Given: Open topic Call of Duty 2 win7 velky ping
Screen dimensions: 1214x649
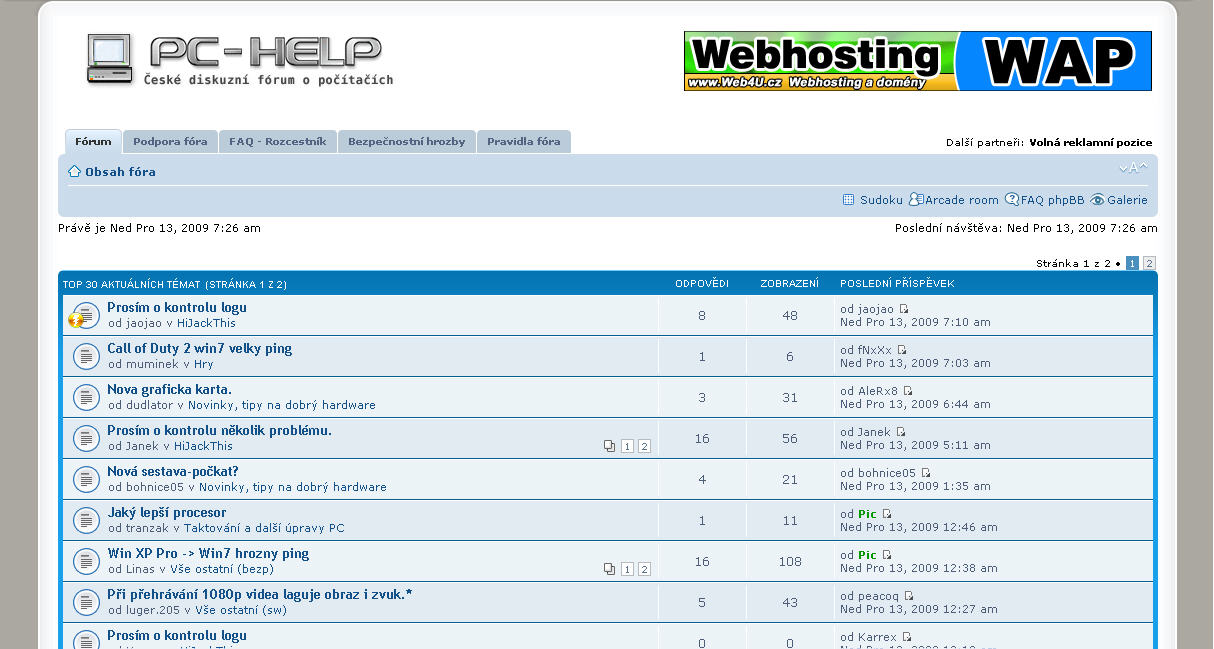Looking at the screenshot, I should point(199,349).
